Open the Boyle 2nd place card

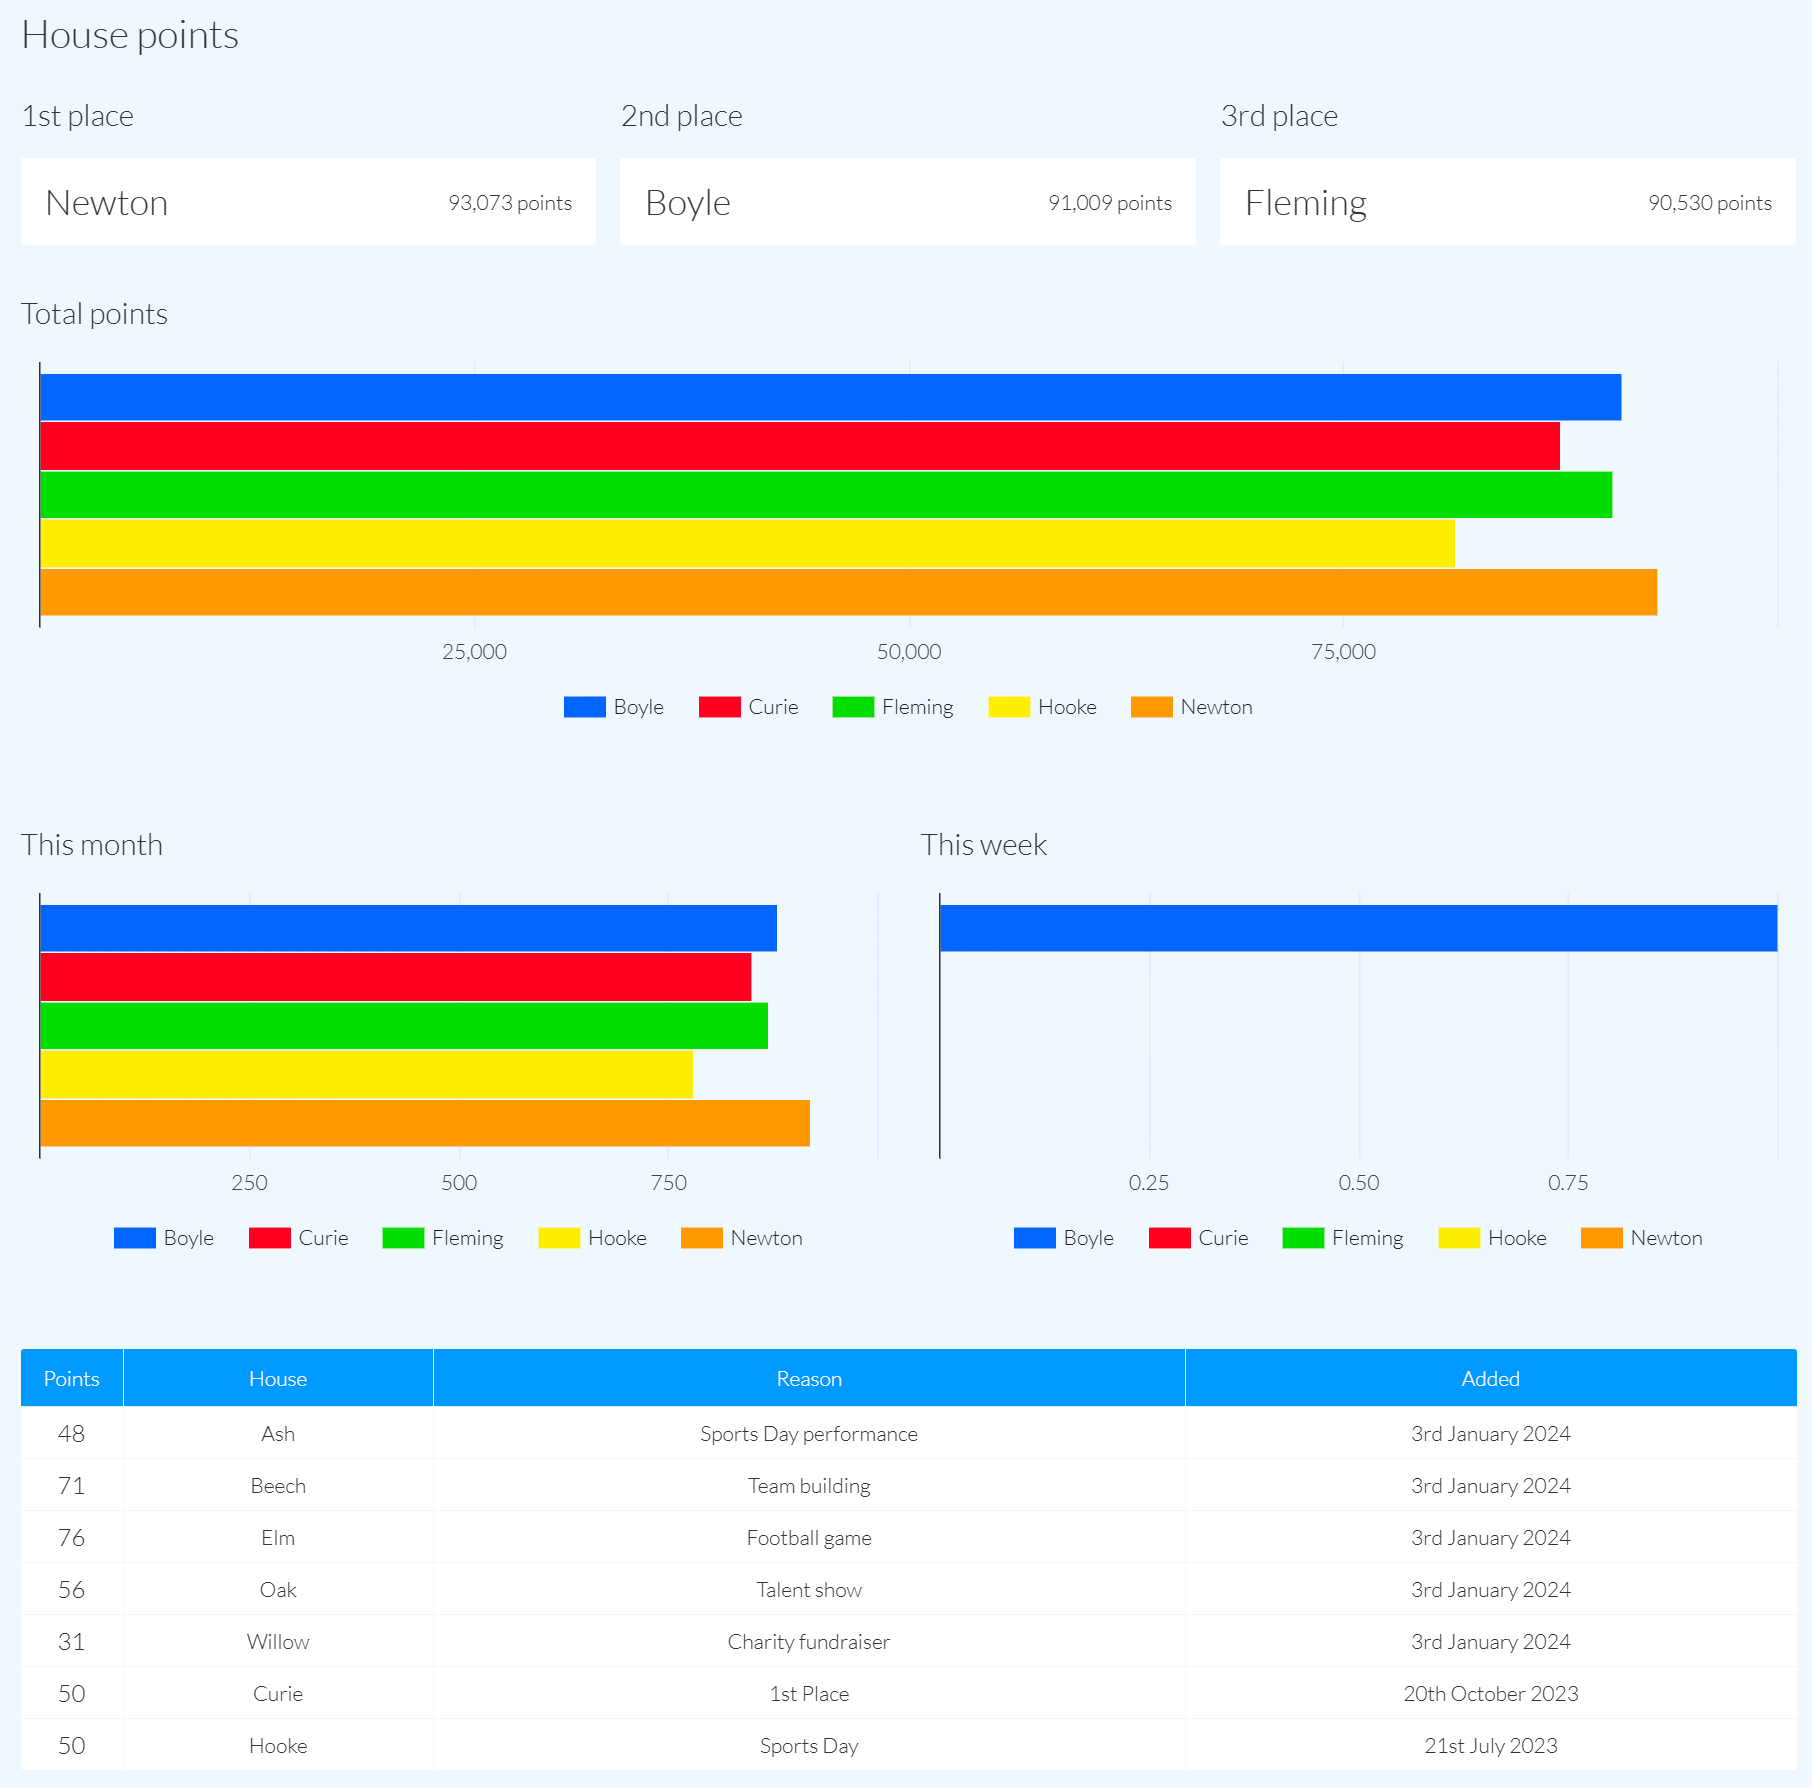pos(907,202)
